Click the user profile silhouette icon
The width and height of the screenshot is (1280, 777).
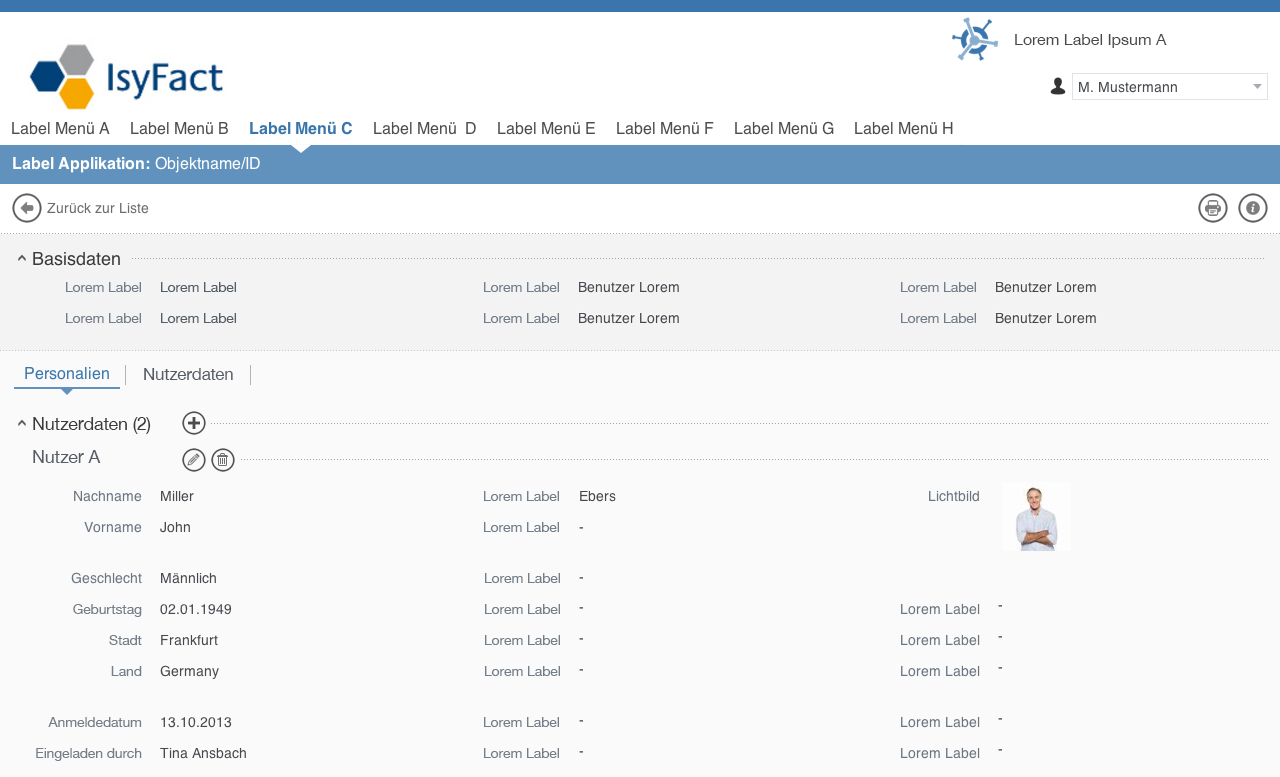click(x=1058, y=87)
